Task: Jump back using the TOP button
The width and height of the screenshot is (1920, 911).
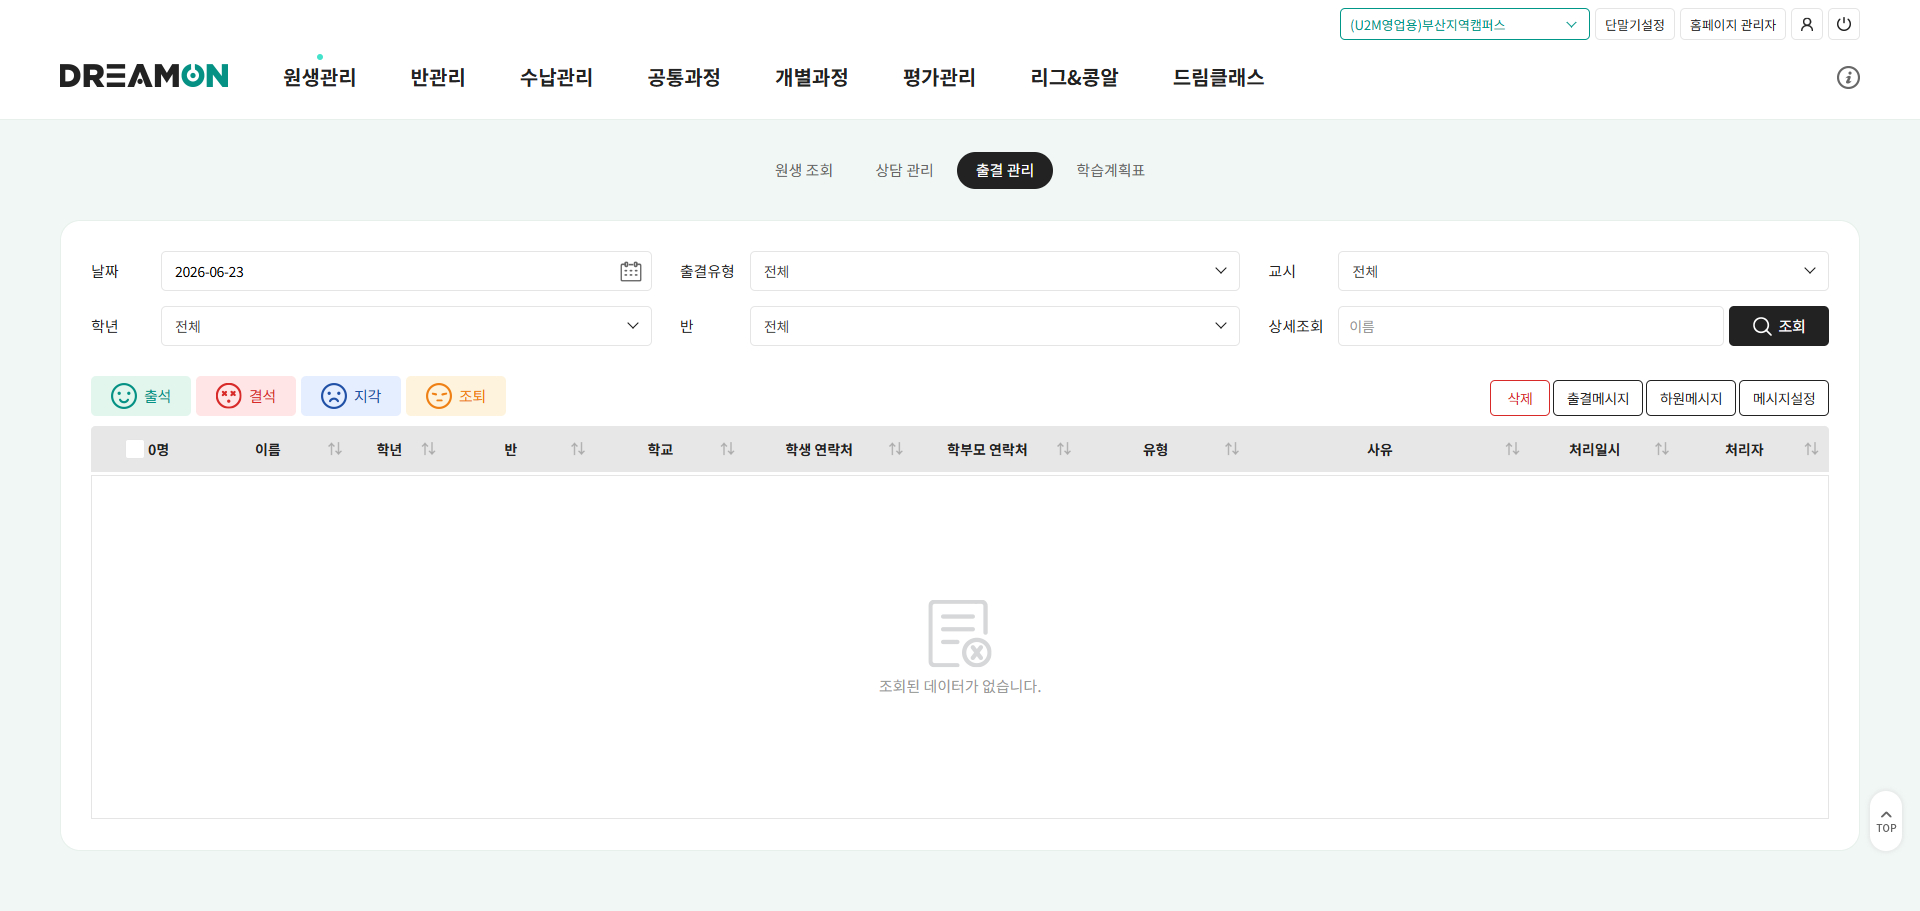Action: (x=1886, y=821)
